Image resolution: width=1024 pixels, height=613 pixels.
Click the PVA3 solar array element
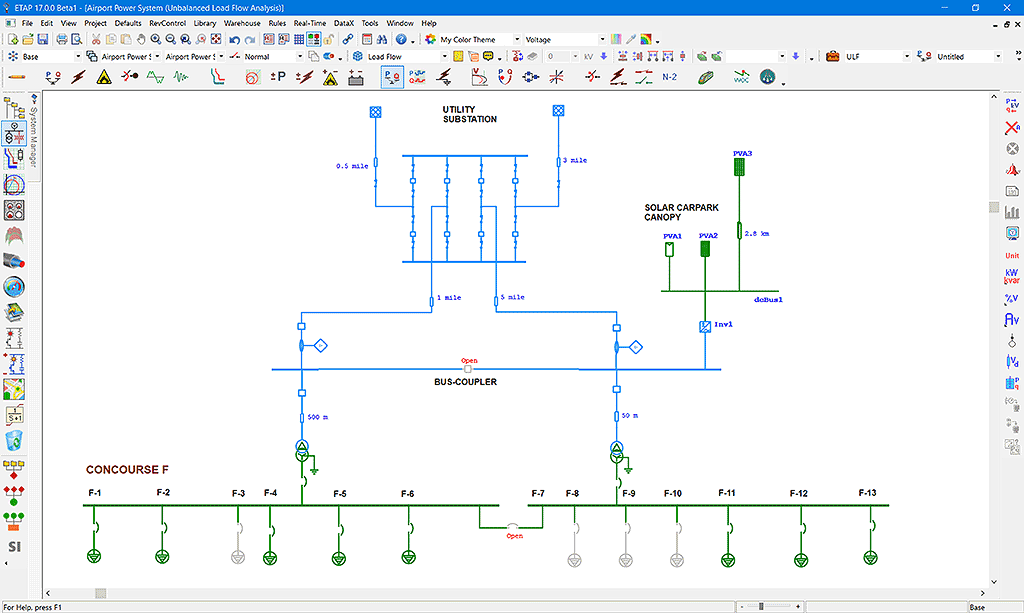point(740,168)
